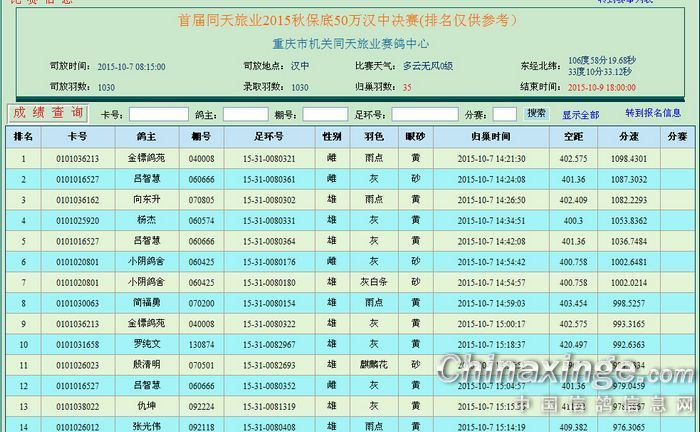Open the 转到报名信息 link
The image size is (700, 432).
tap(653, 114)
